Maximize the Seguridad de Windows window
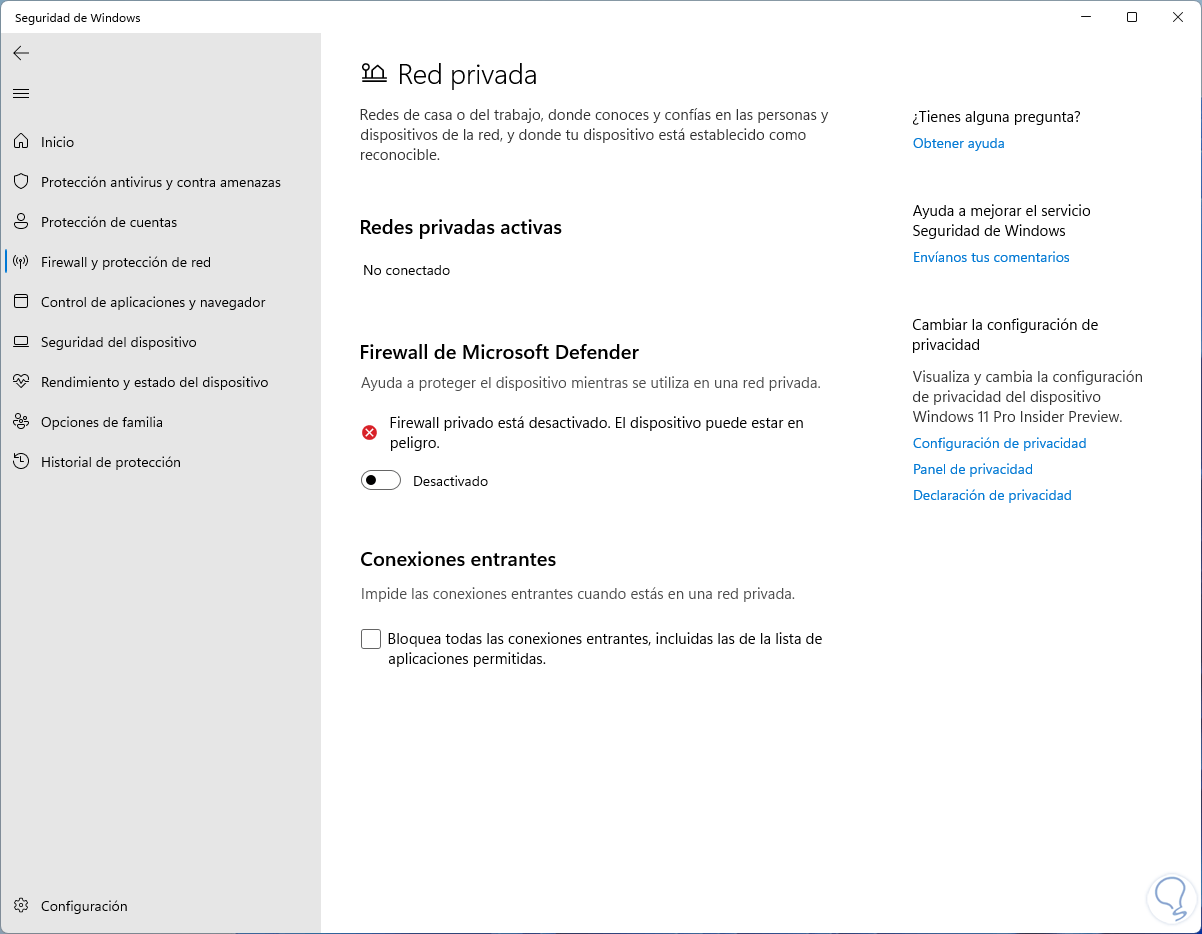 [1132, 17]
